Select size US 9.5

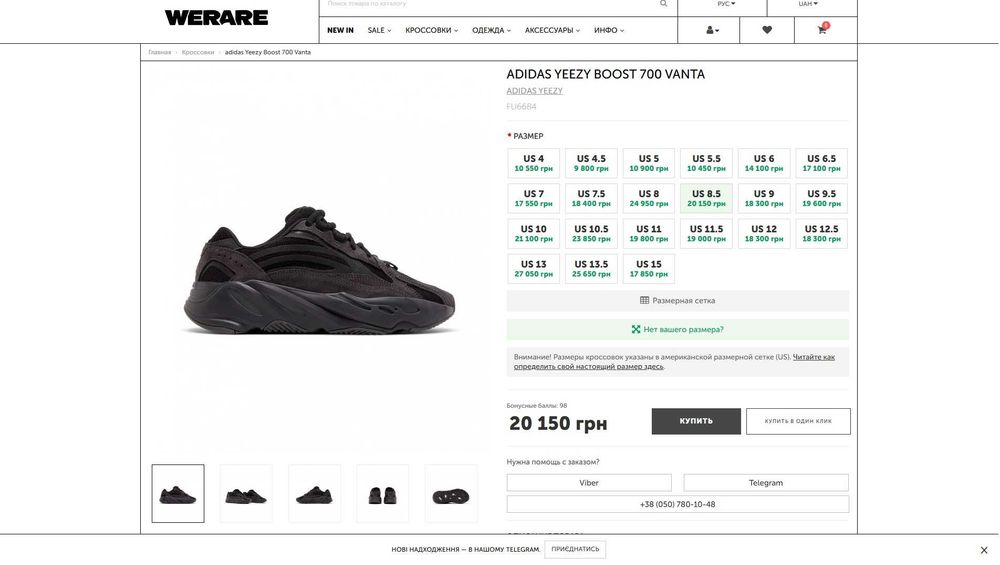click(821, 198)
